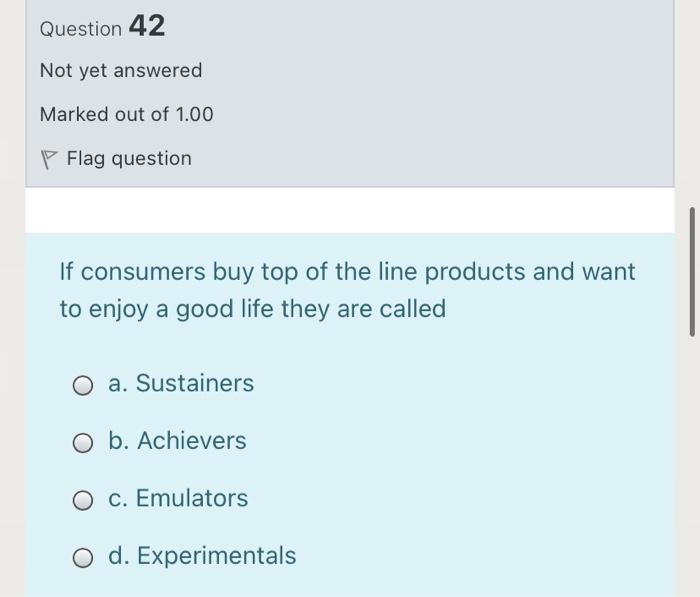Mark the radio button for option c

(x=83, y=500)
